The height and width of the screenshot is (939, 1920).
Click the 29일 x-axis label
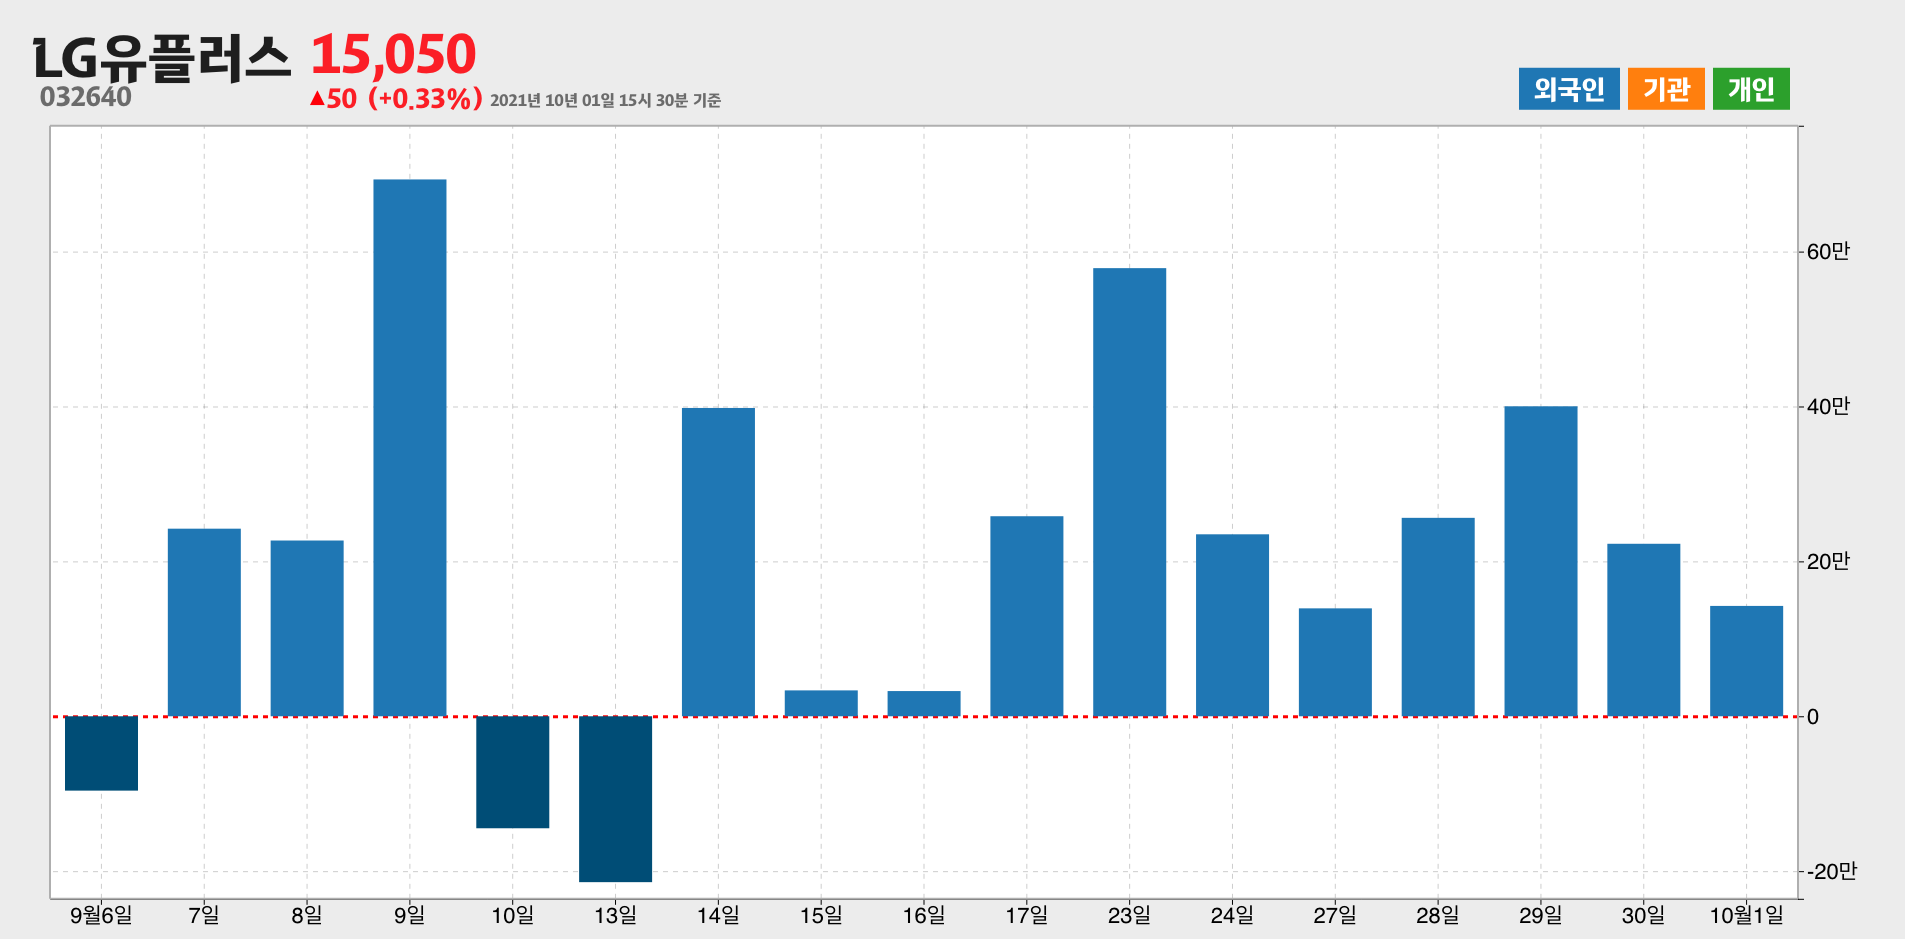1541,915
